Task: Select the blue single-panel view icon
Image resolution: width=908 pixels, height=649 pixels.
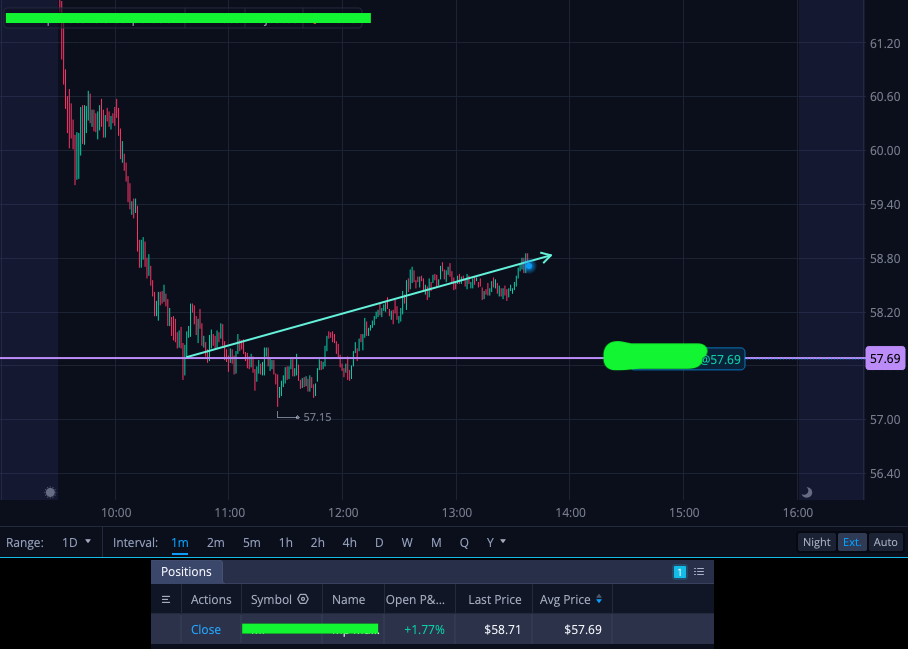Action: pos(680,572)
